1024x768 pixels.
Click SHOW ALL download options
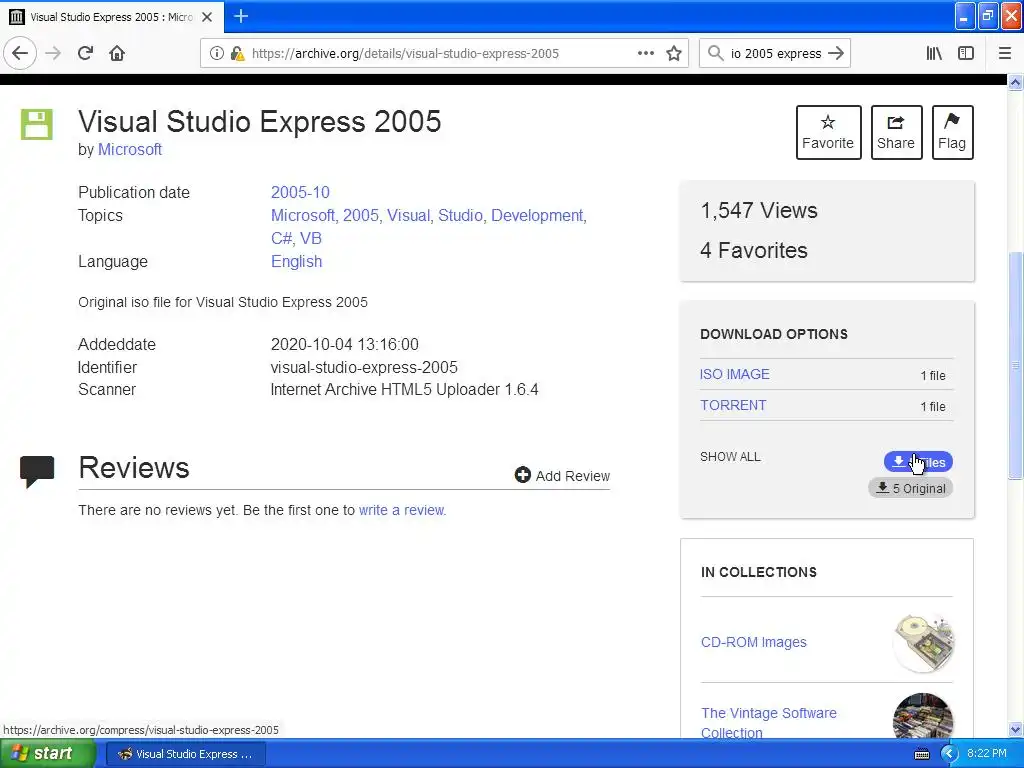tap(730, 456)
